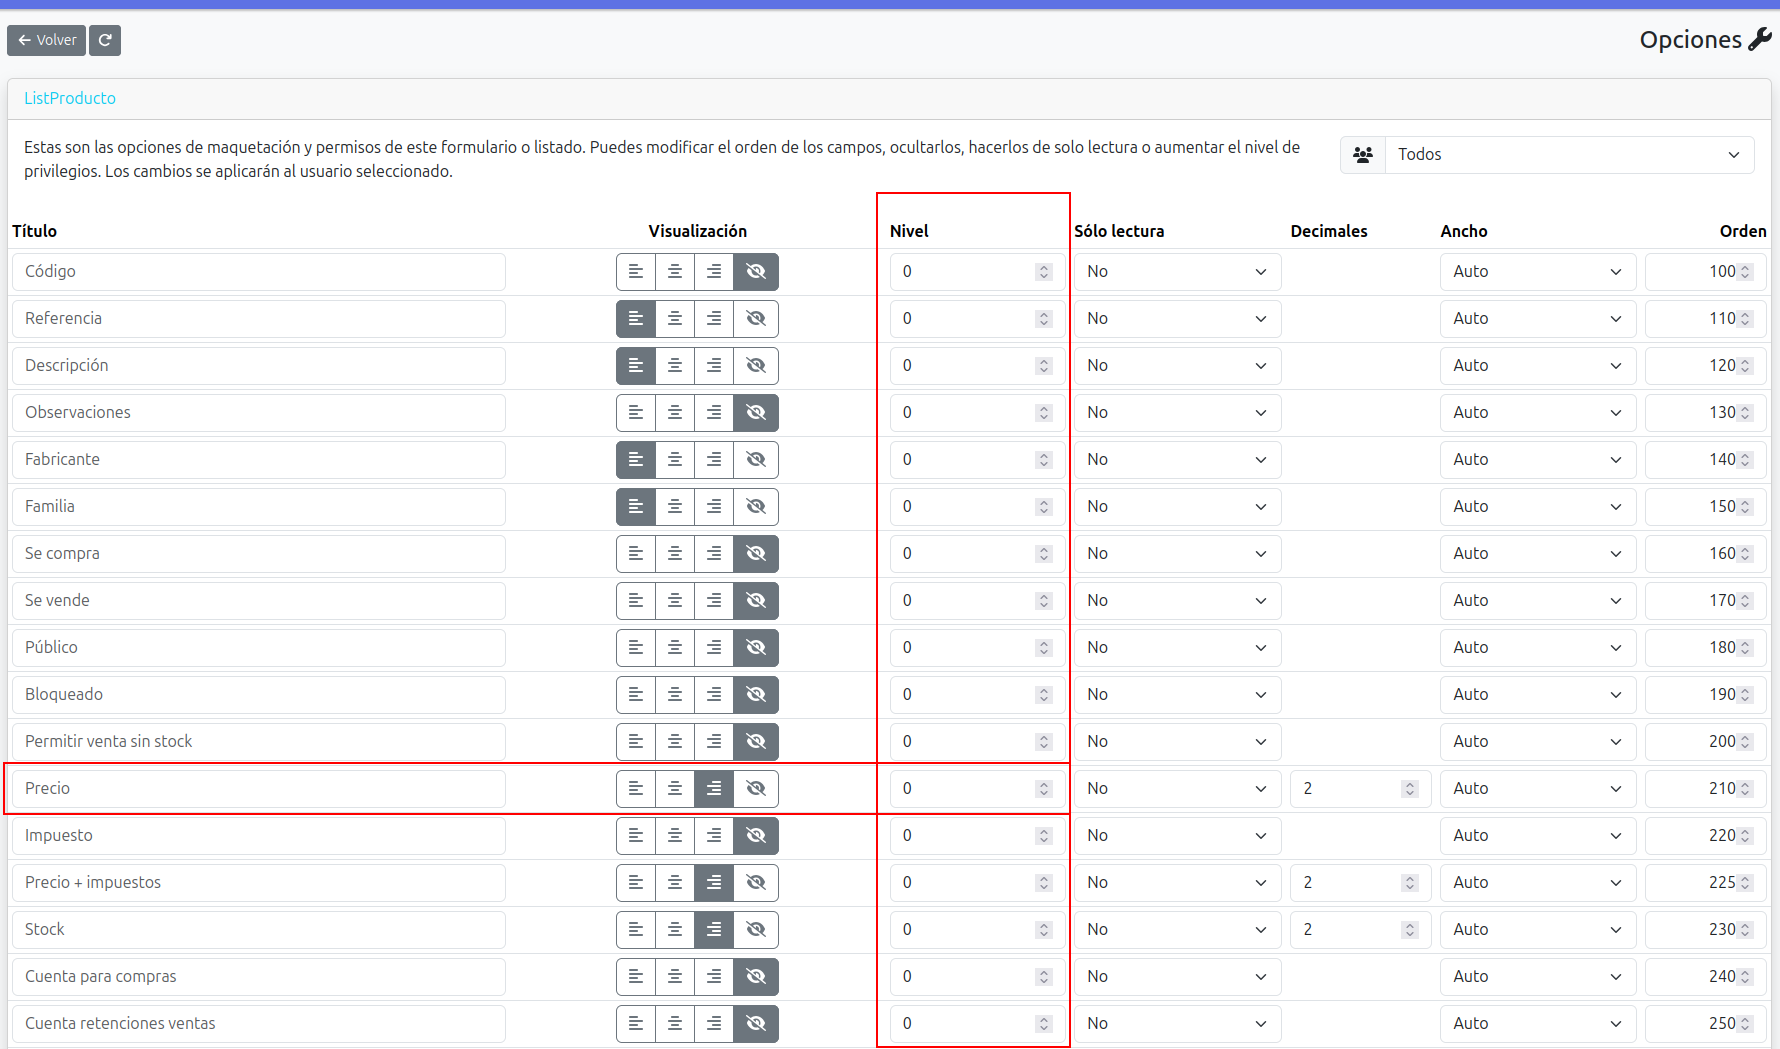Click the Volver back button
Viewport: 1780px width, 1049px height.
[x=47, y=40]
